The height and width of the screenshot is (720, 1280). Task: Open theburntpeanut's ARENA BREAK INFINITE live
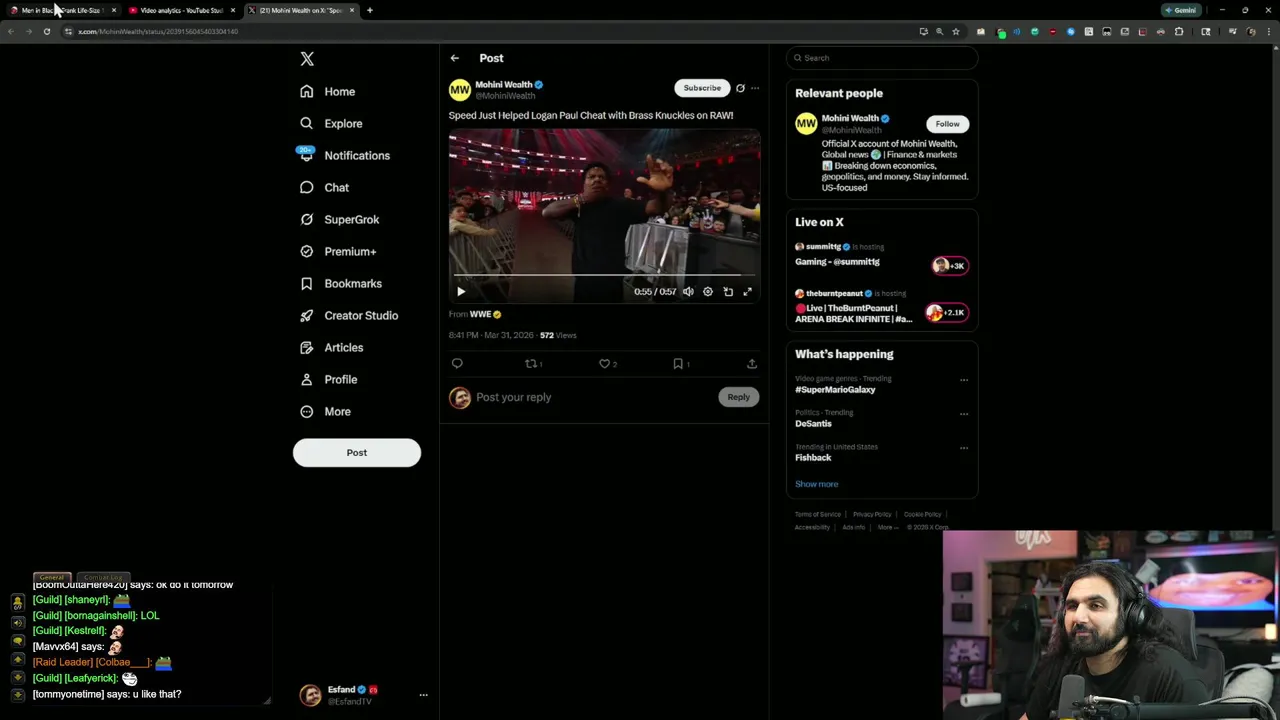coord(882,307)
